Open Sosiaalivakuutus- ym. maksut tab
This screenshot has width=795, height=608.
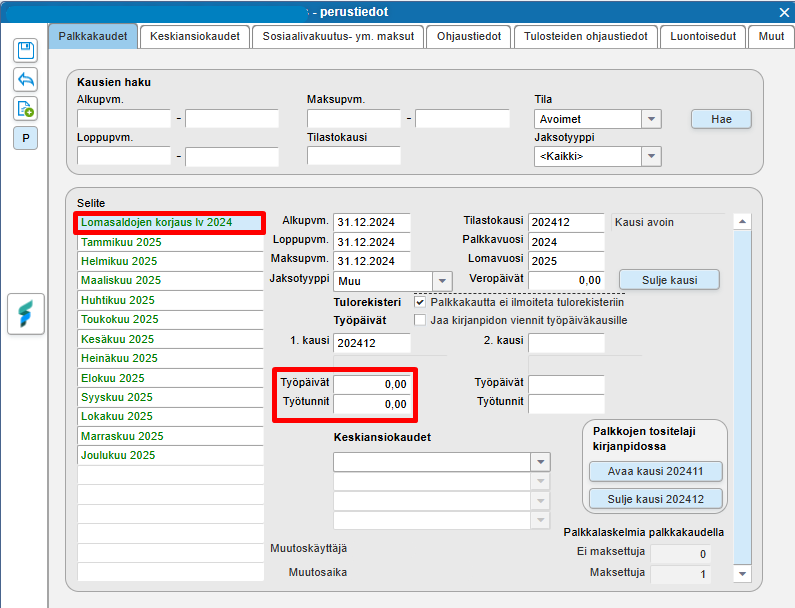click(338, 37)
